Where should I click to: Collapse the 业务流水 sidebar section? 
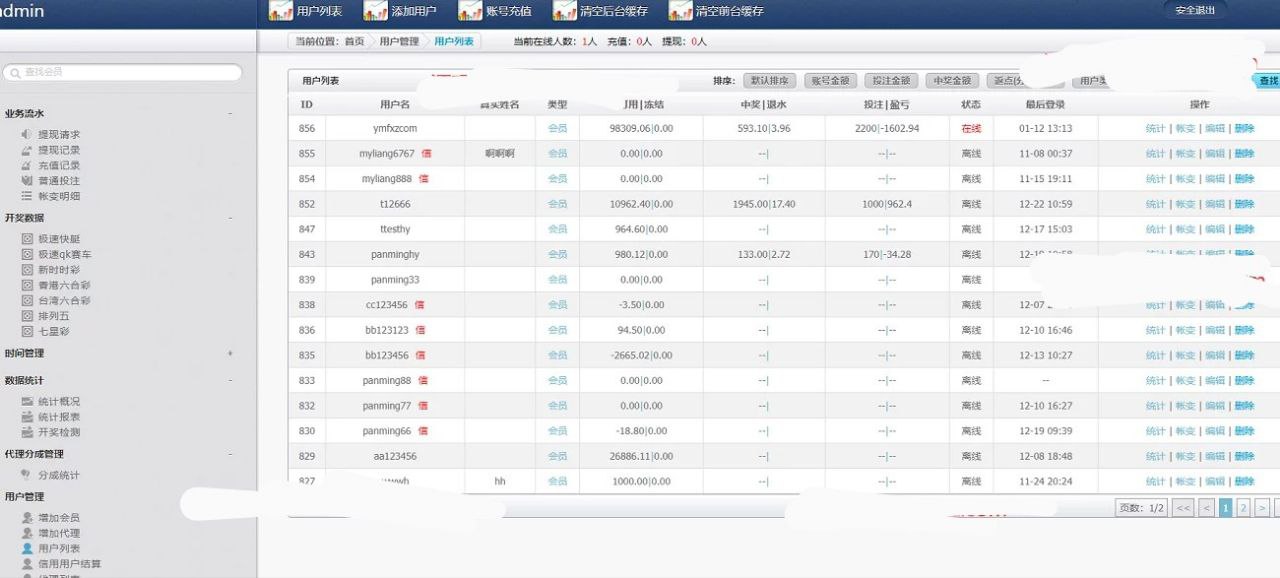coord(230,114)
